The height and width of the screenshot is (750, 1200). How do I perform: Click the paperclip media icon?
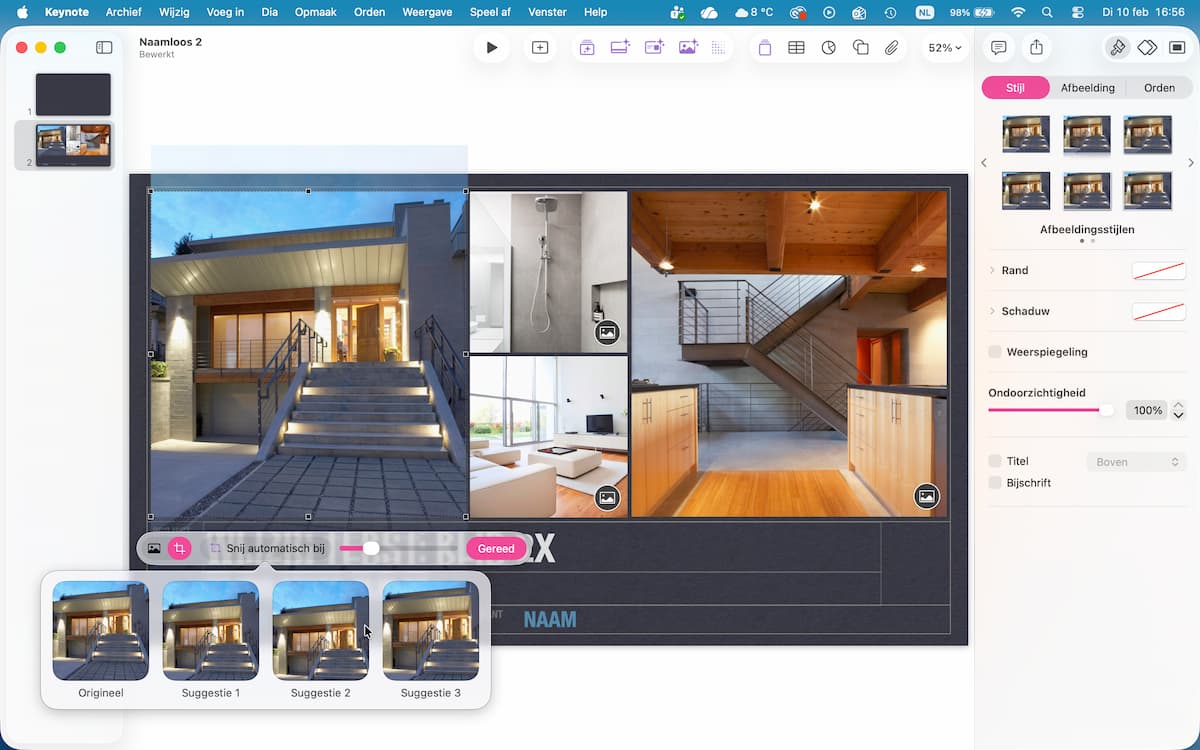coord(892,48)
